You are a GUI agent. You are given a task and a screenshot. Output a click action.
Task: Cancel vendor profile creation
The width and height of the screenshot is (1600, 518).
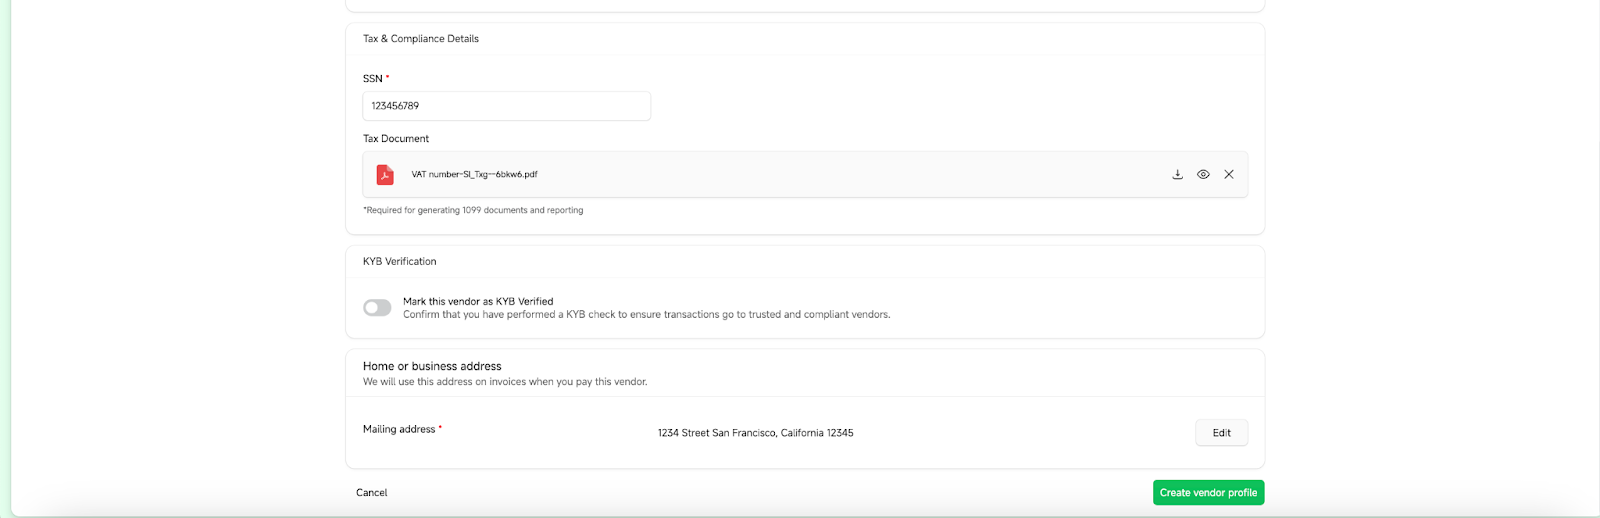(x=371, y=493)
